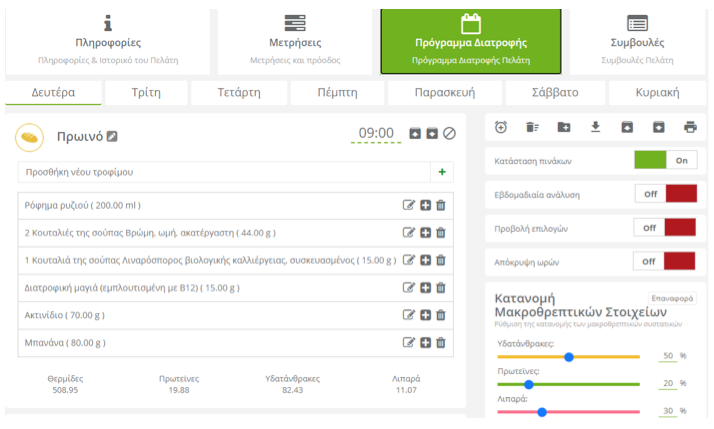
Task: Click the Πρωτεΐνες 20 percent field
Action: coord(668,383)
